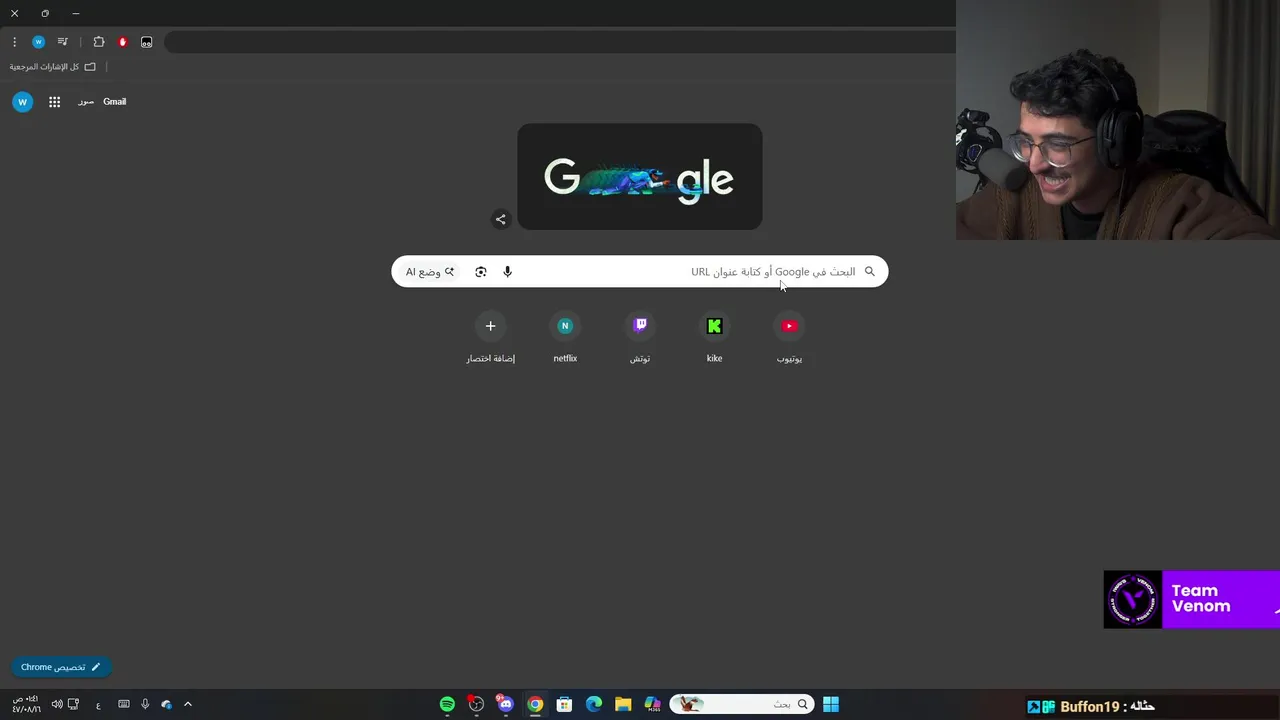Open Spotify from the taskbar
Image resolution: width=1280 pixels, height=720 pixels.
pyautogui.click(x=447, y=704)
